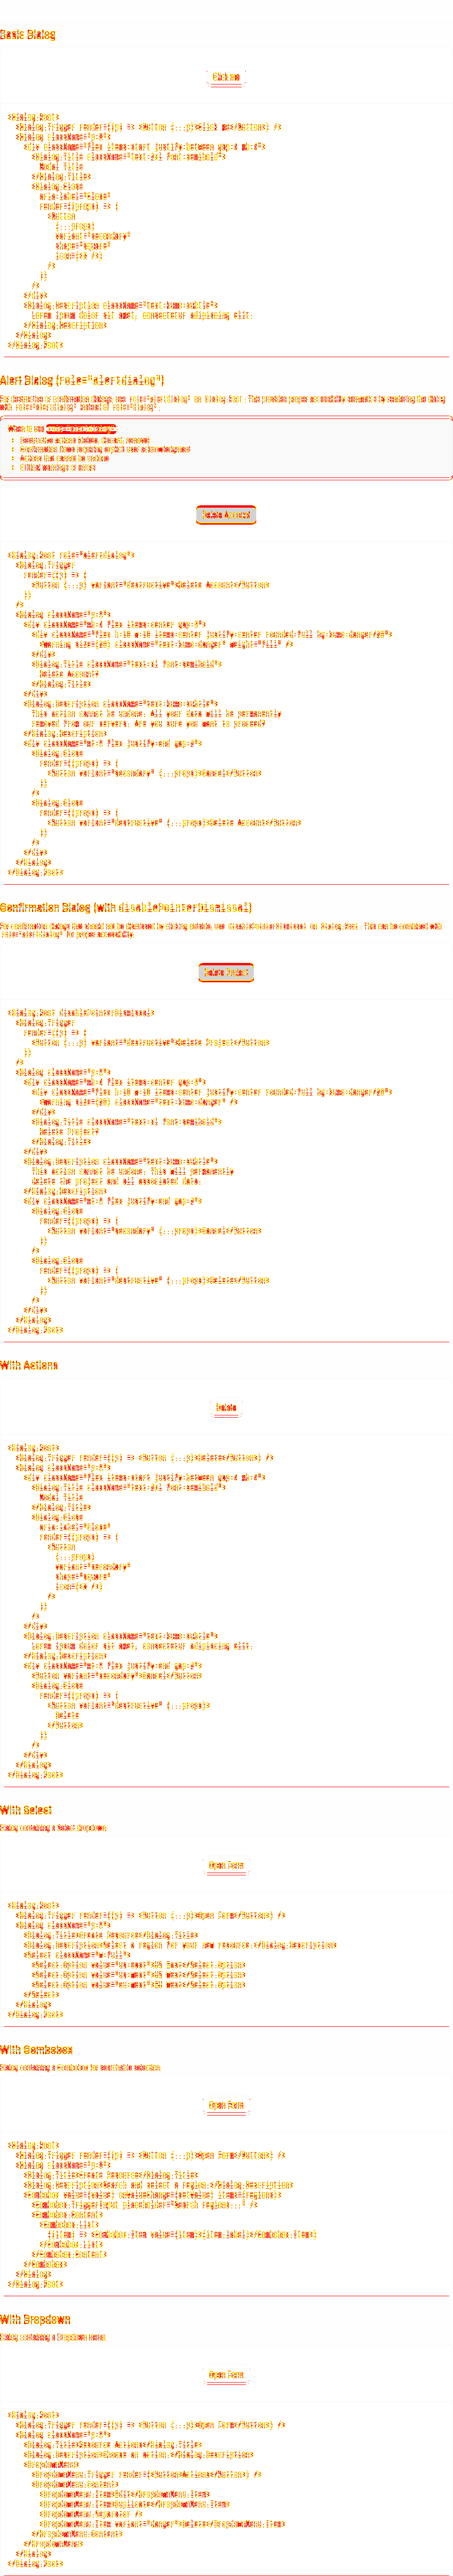This screenshot has width=453, height=2576.
Task: Click Open Form under With Select
Action: (x=227, y=1866)
